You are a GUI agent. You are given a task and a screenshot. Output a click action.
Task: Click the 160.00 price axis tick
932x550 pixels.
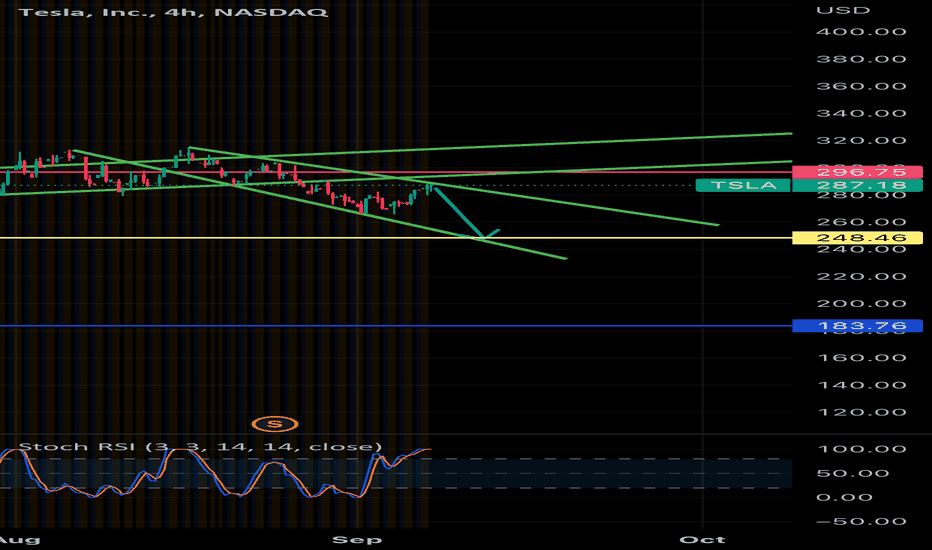coord(861,358)
